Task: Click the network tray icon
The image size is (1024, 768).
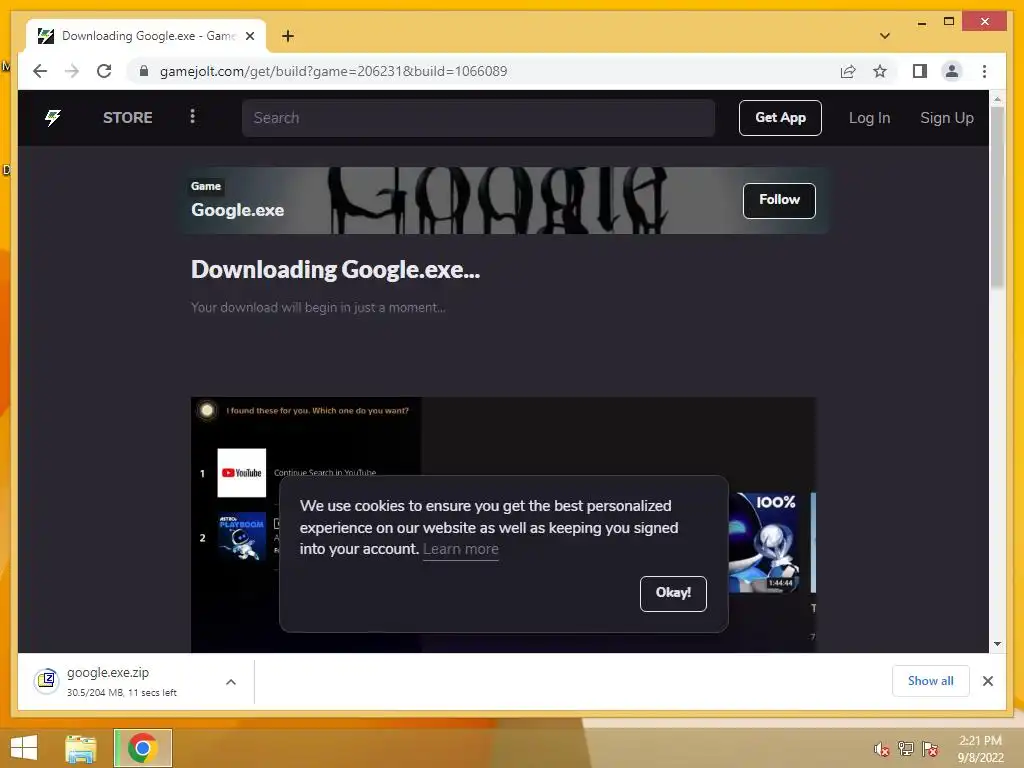Action: tap(906, 749)
